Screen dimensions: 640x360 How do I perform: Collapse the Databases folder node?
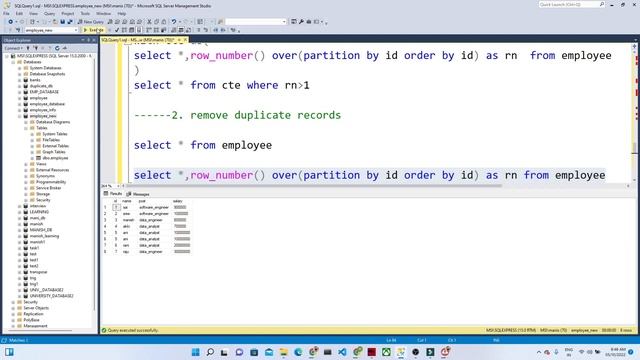13,62
